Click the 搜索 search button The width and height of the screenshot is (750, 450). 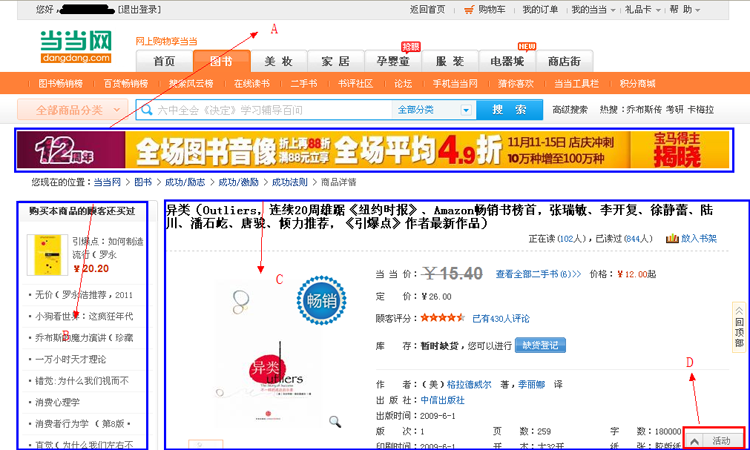pos(510,110)
